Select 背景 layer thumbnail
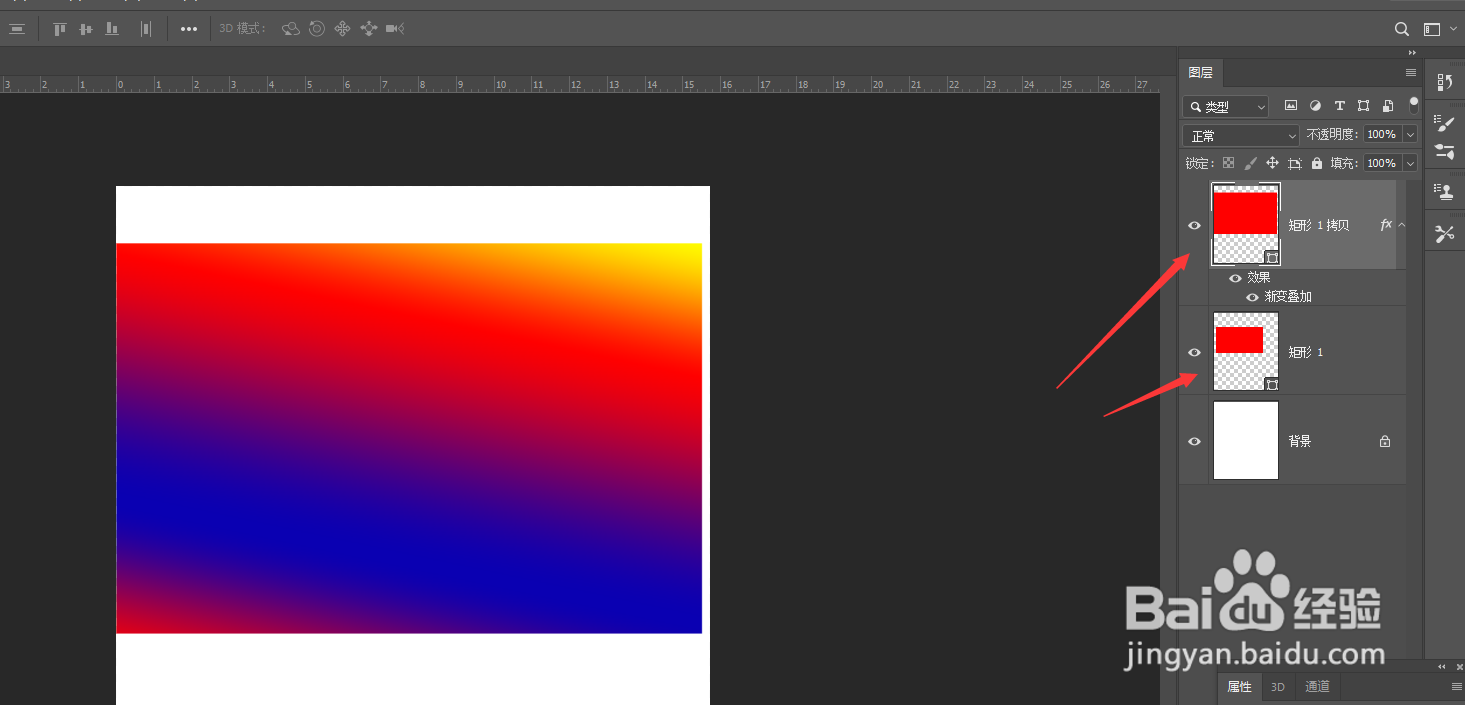This screenshot has height=705, width=1465. point(1246,440)
